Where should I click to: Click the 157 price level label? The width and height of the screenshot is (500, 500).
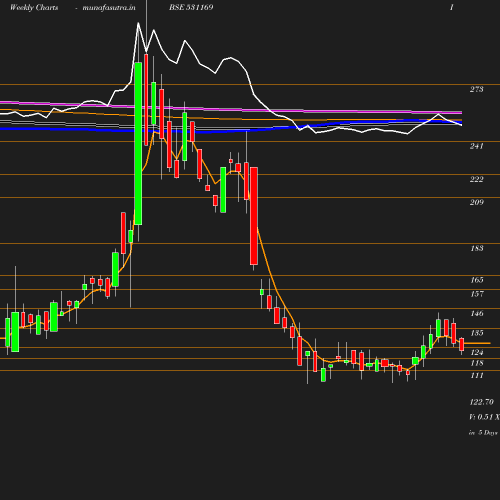click(476, 294)
